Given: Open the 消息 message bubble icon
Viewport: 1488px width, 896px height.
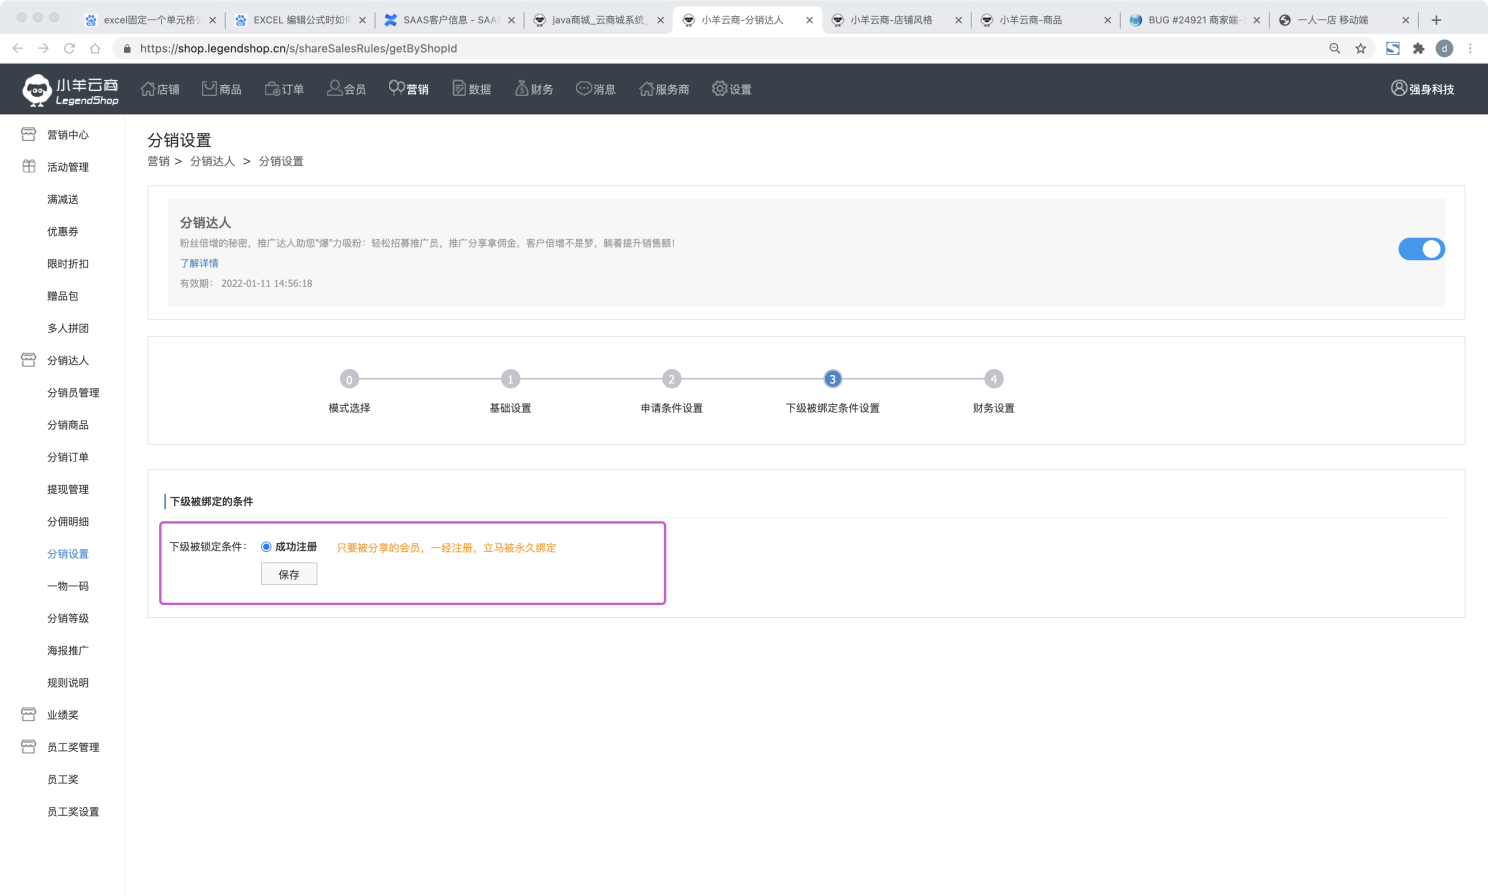Looking at the screenshot, I should 584,89.
